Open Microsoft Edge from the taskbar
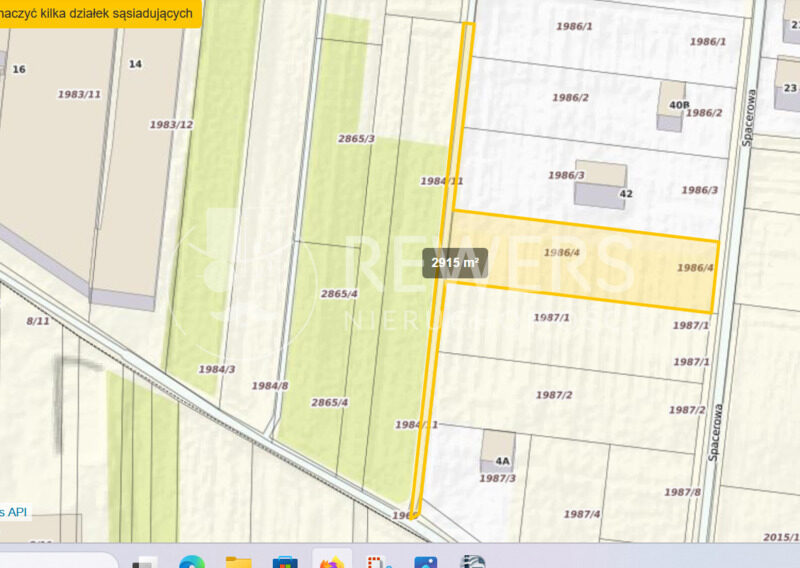The image size is (800, 568). (192, 562)
